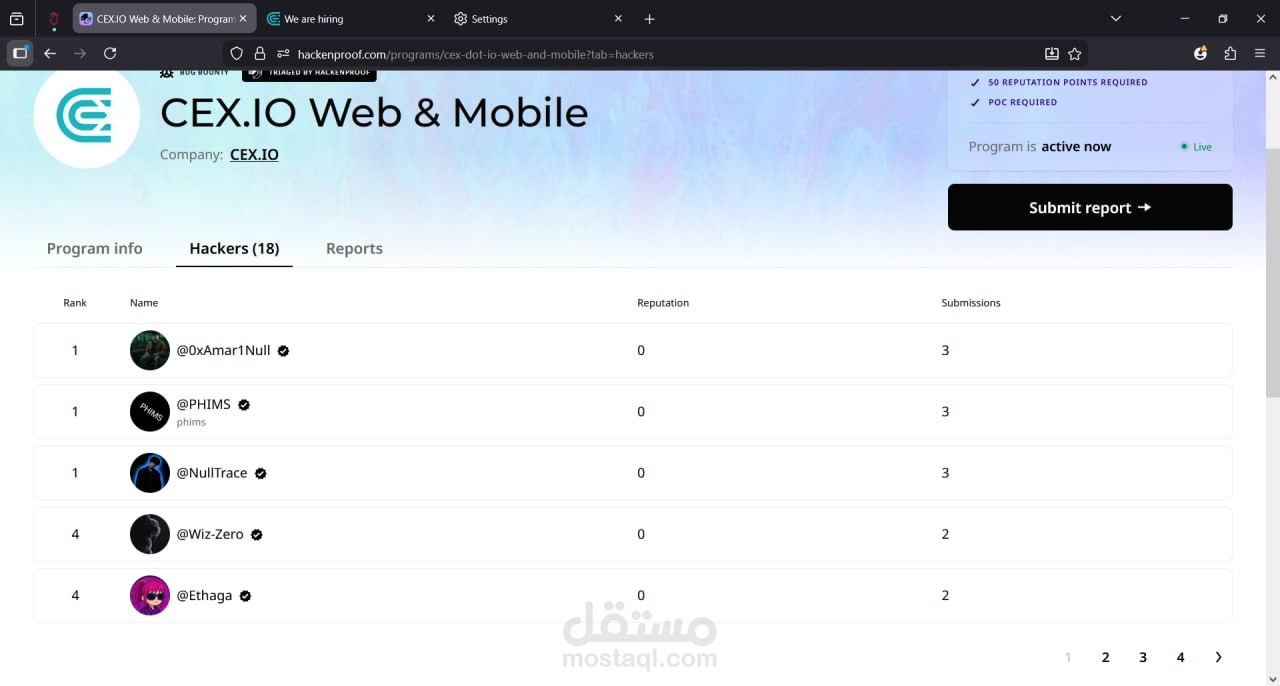Switch to the We are hiring tab

tap(350, 19)
